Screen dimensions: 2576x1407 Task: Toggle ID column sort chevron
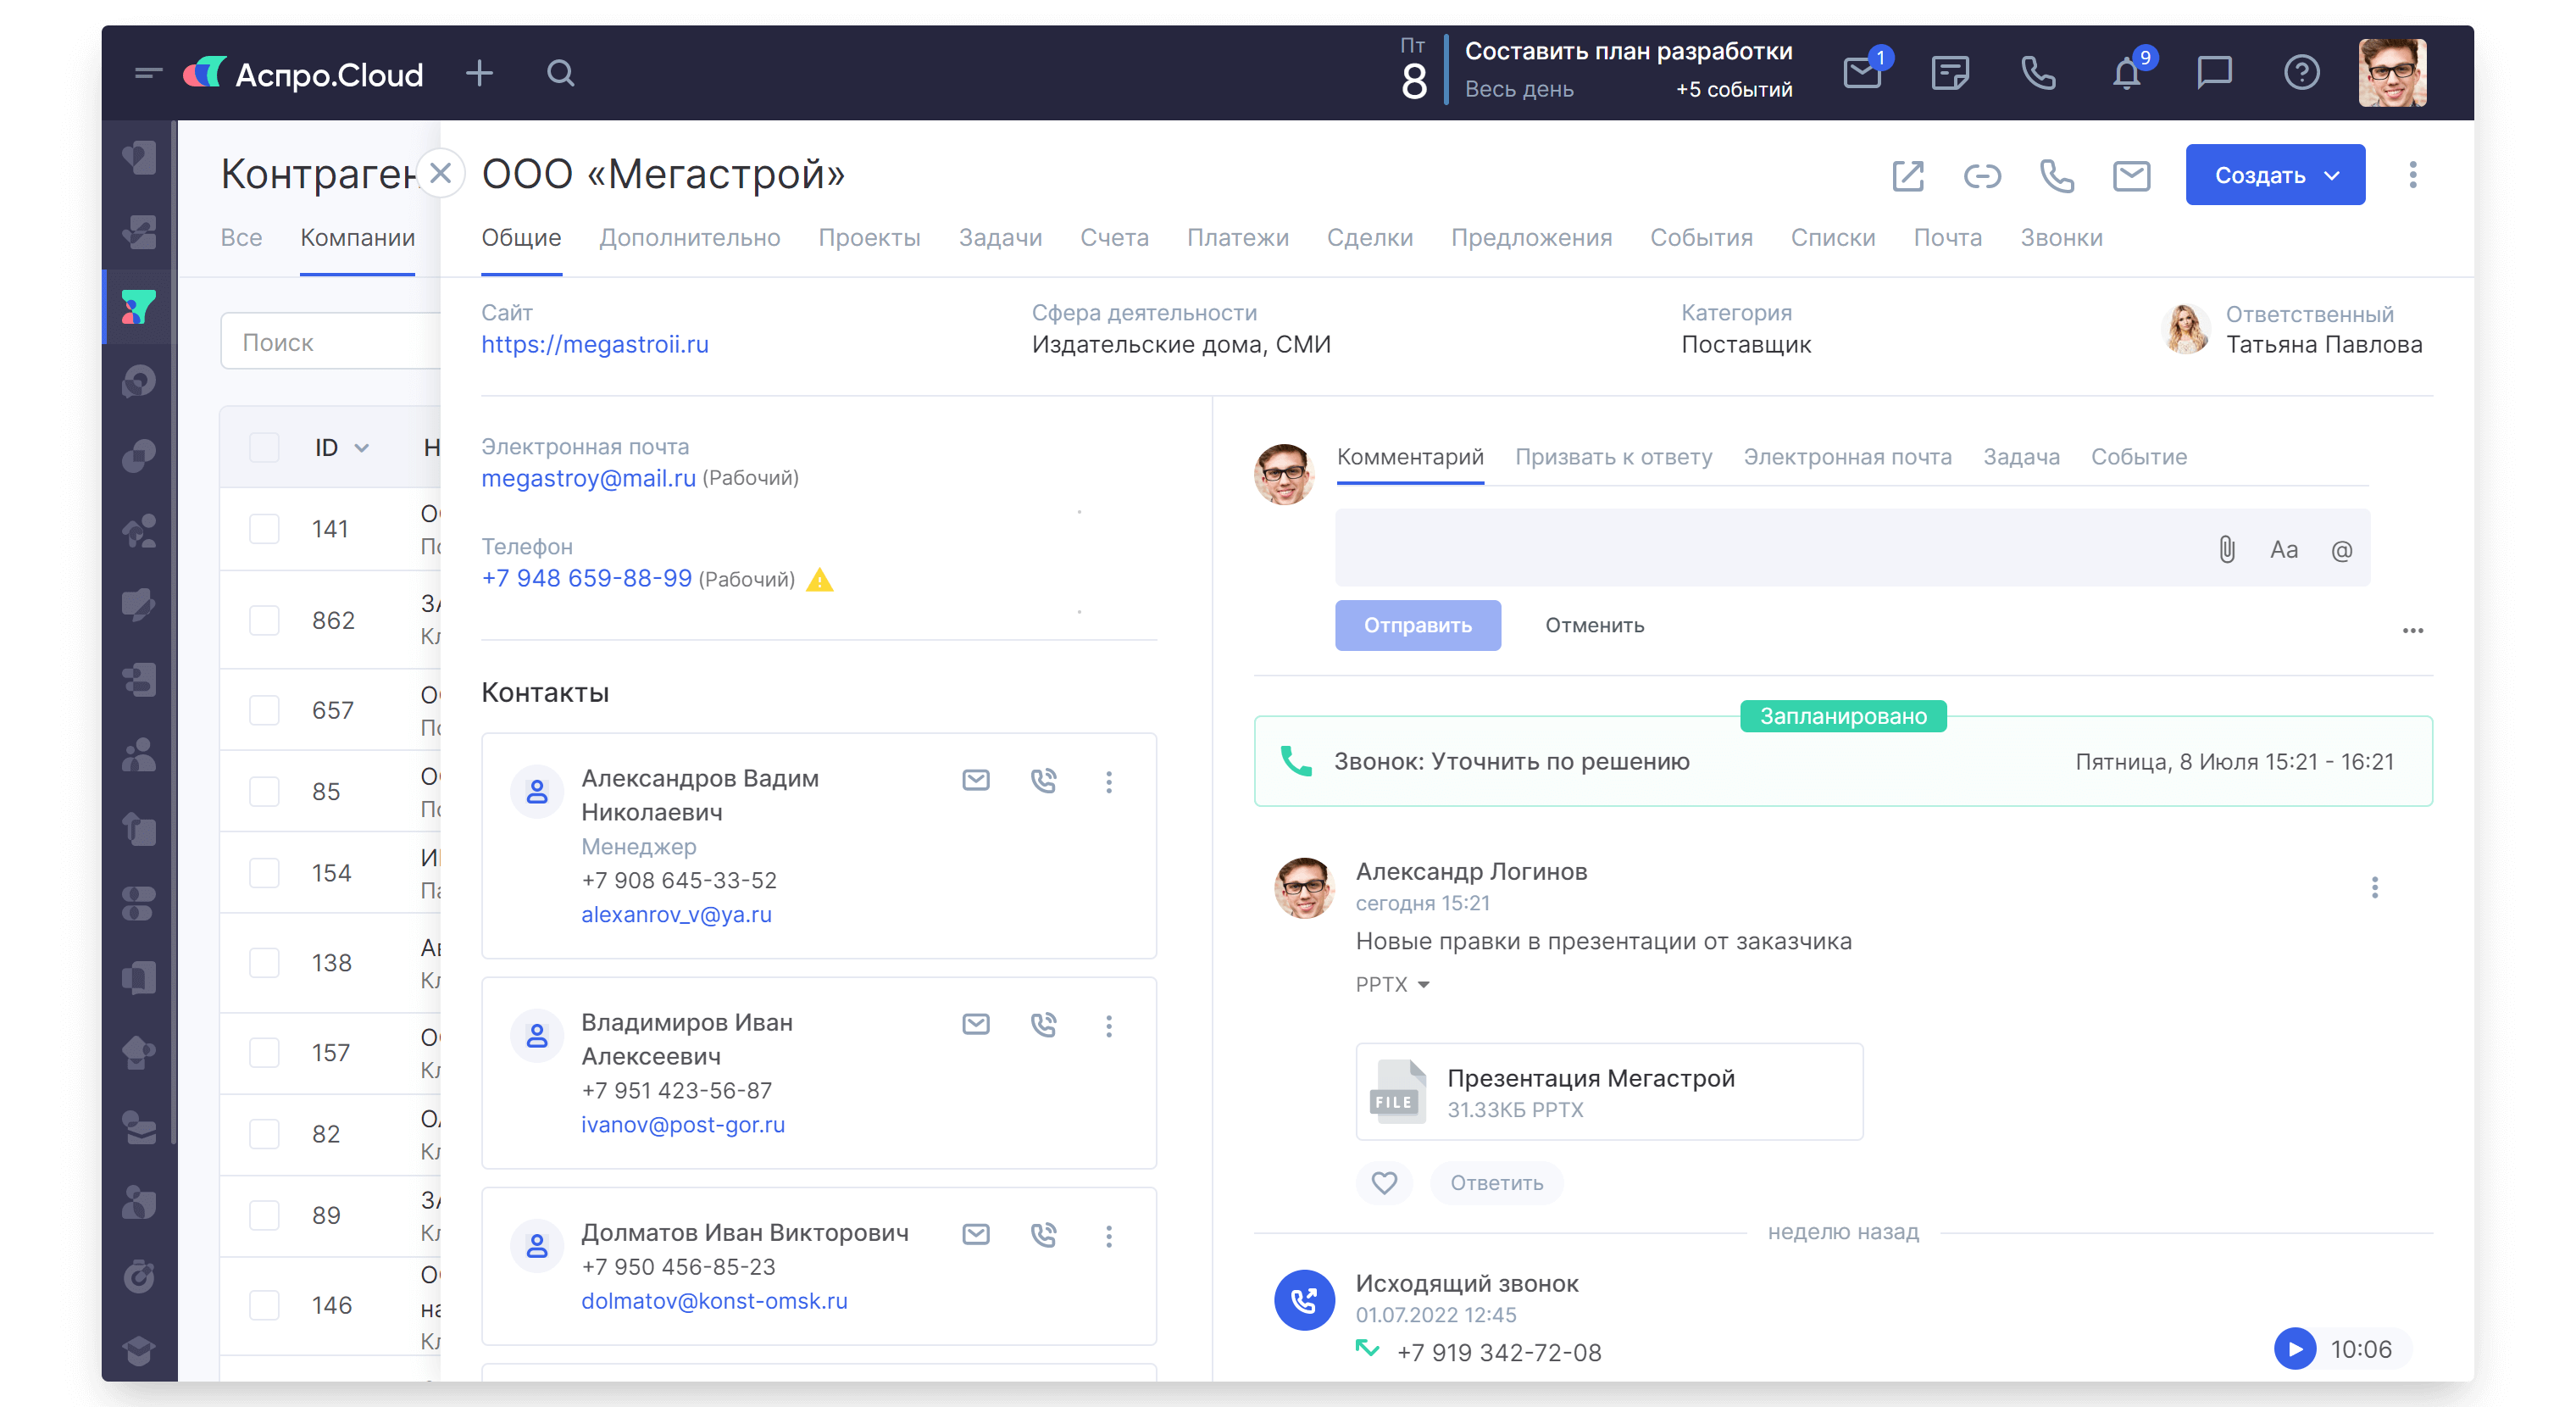pos(362,448)
